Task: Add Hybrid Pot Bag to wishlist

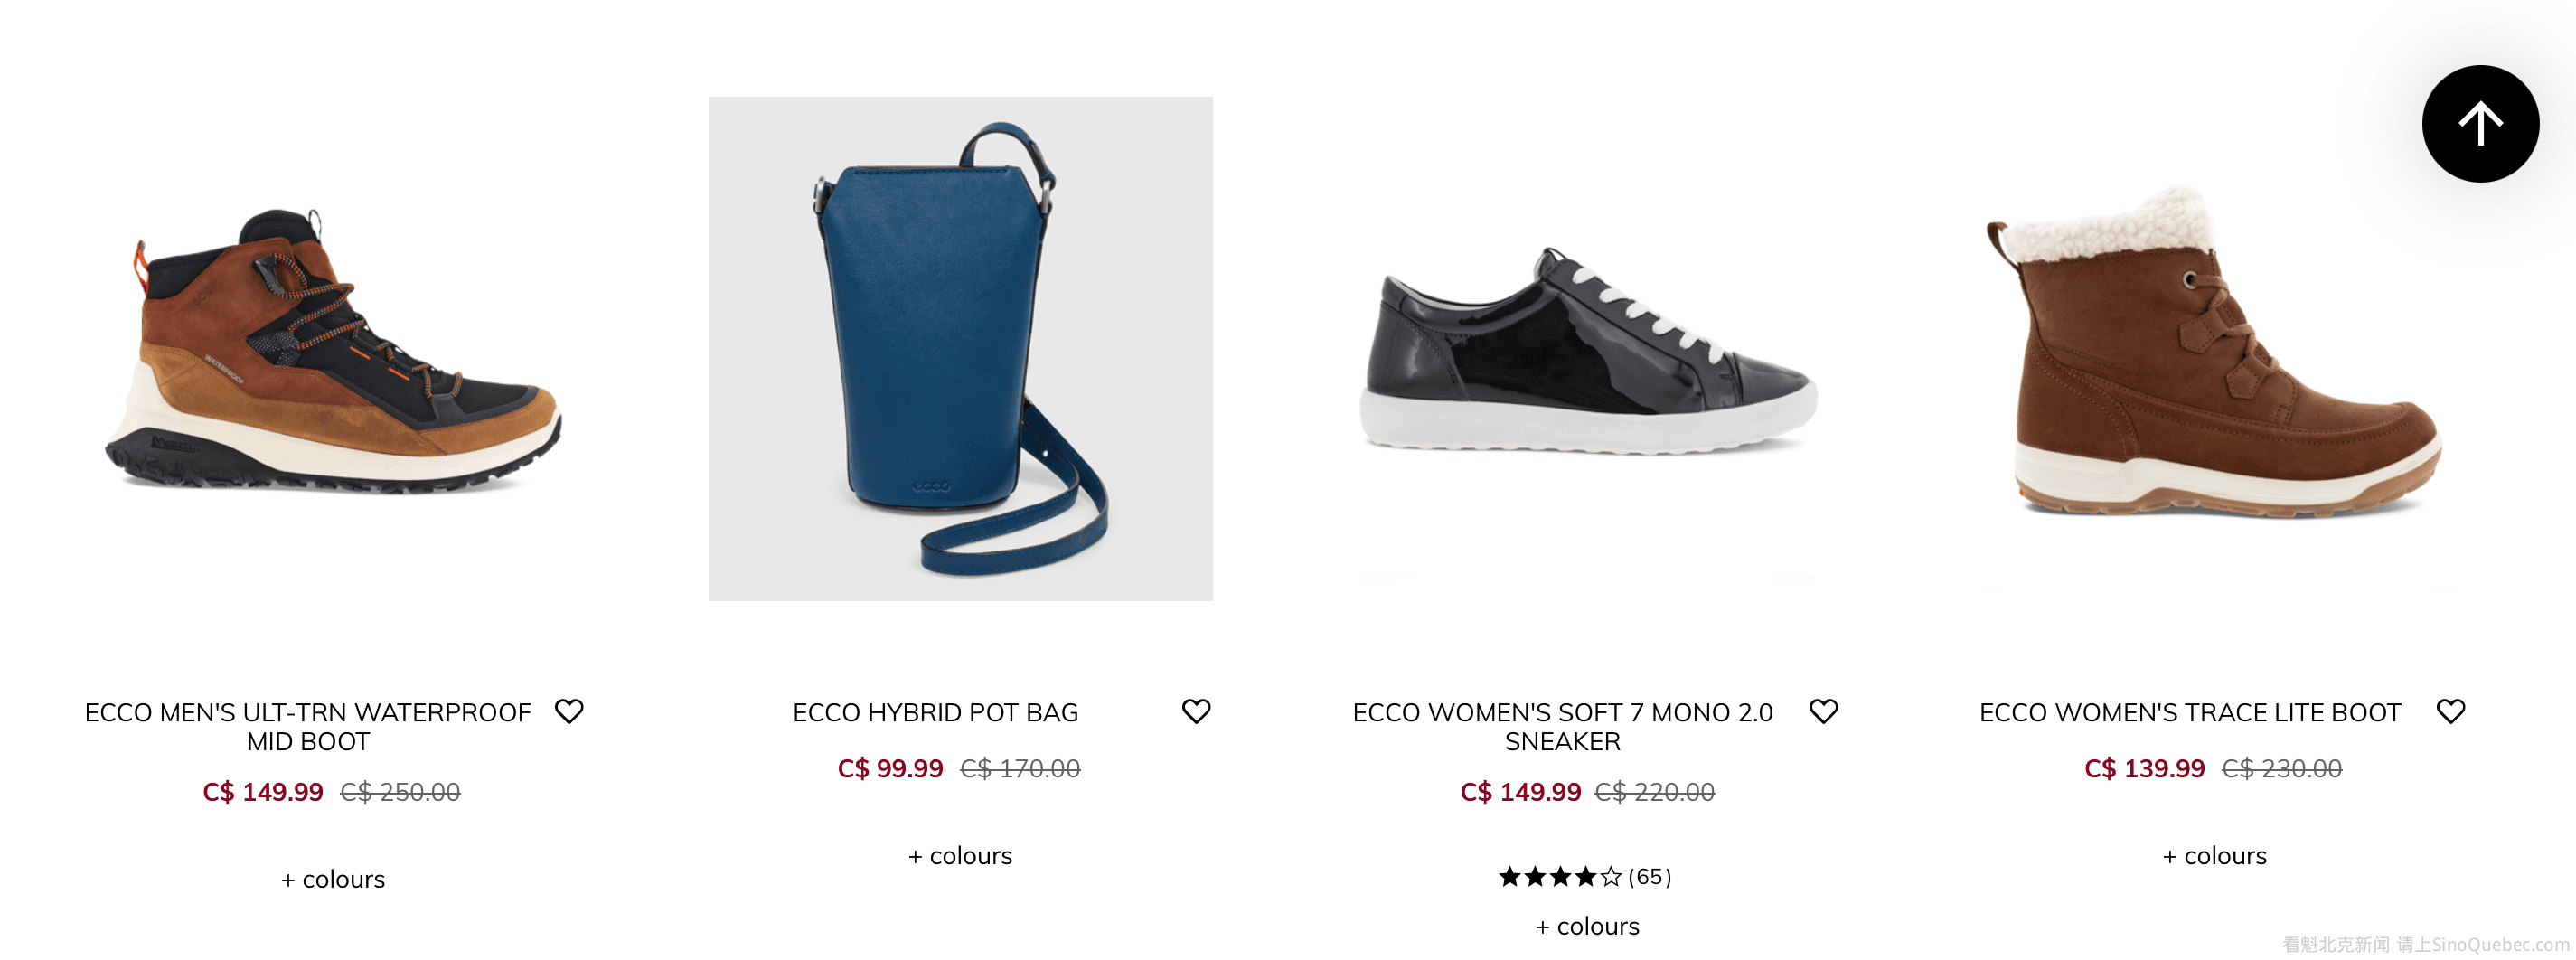Action: [1196, 711]
